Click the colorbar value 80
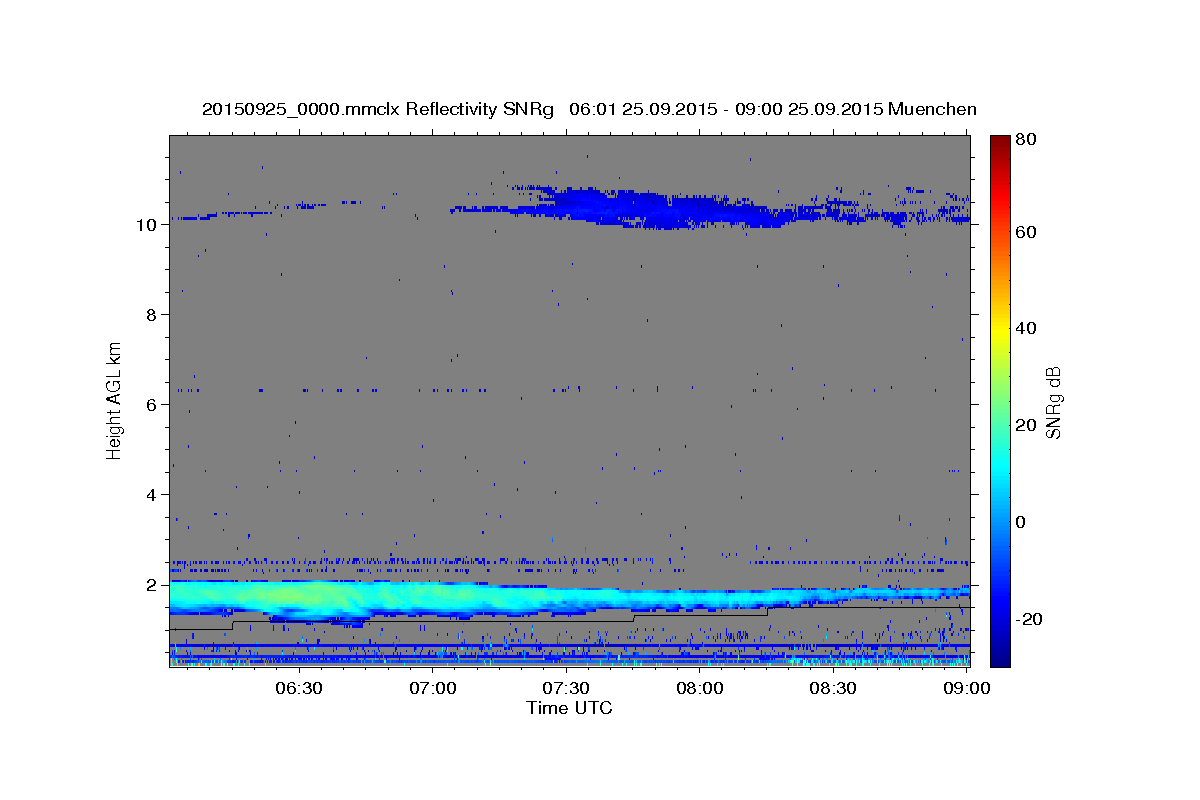The height and width of the screenshot is (800, 1200). pos(1026,140)
